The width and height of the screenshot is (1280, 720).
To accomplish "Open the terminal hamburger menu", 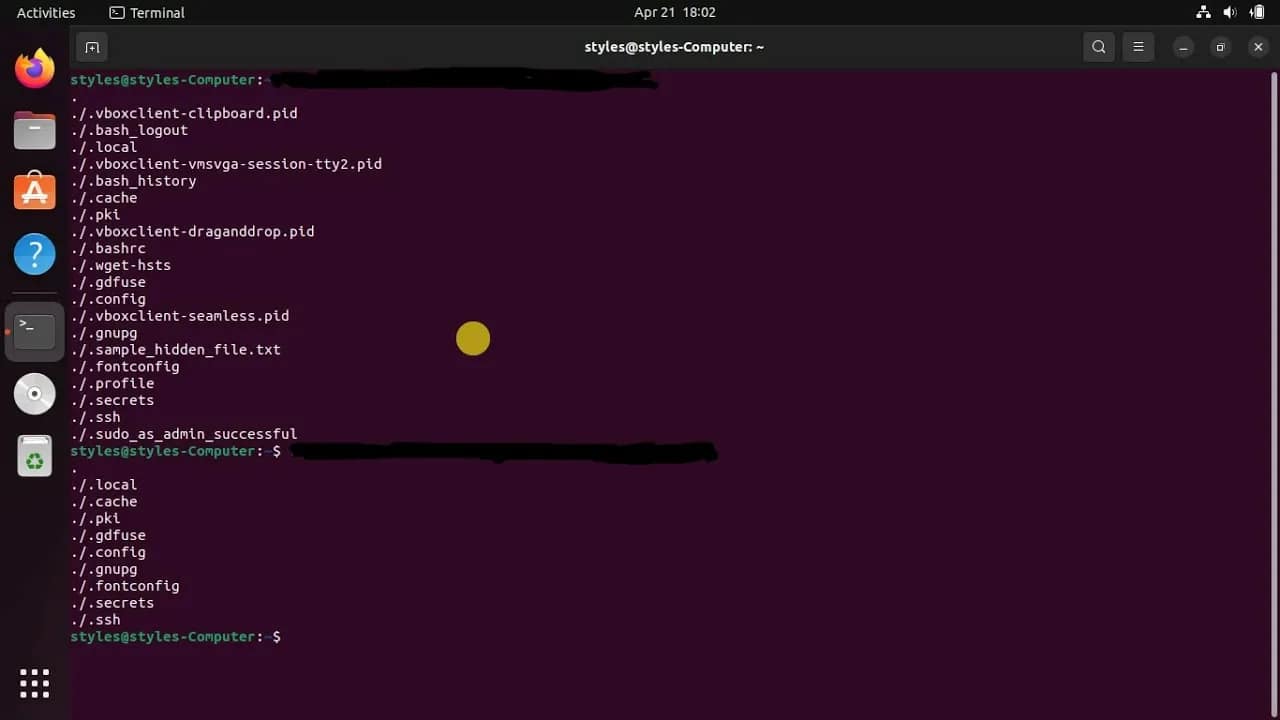I will click(x=1138, y=47).
